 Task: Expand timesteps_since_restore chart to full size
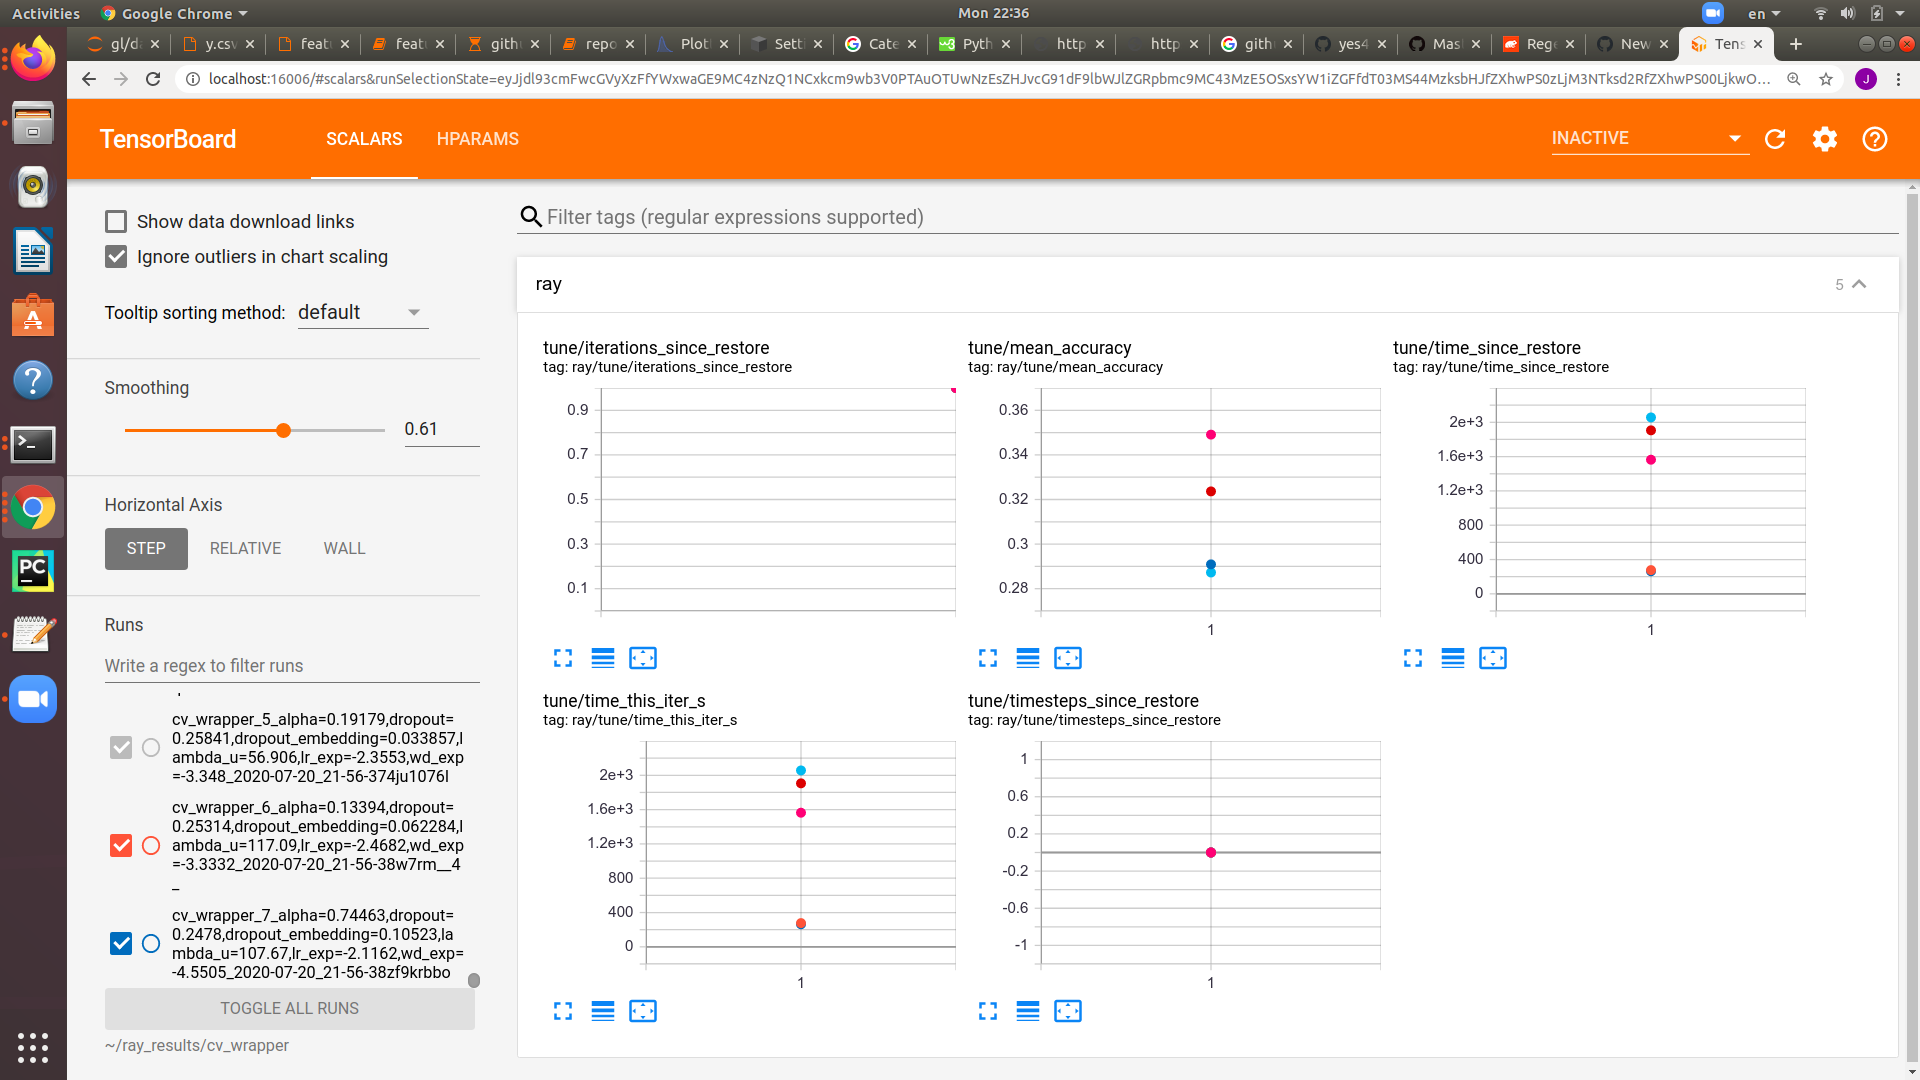(x=988, y=1011)
